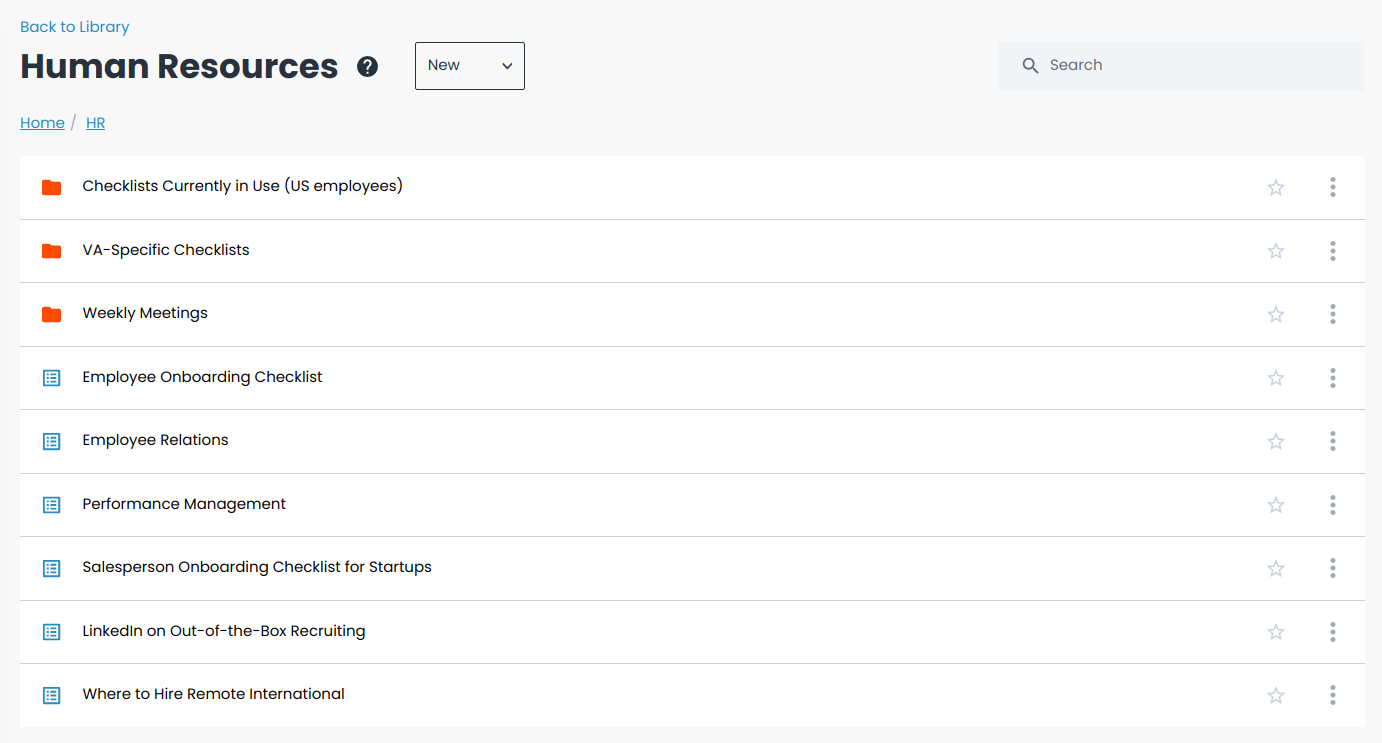This screenshot has width=1382, height=743.
Task: Open Salesperson Onboarding Checklist for Startups title
Action: [x=257, y=567]
